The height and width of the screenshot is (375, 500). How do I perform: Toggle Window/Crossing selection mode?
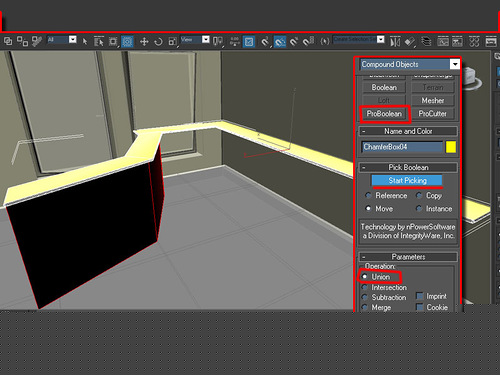point(127,41)
